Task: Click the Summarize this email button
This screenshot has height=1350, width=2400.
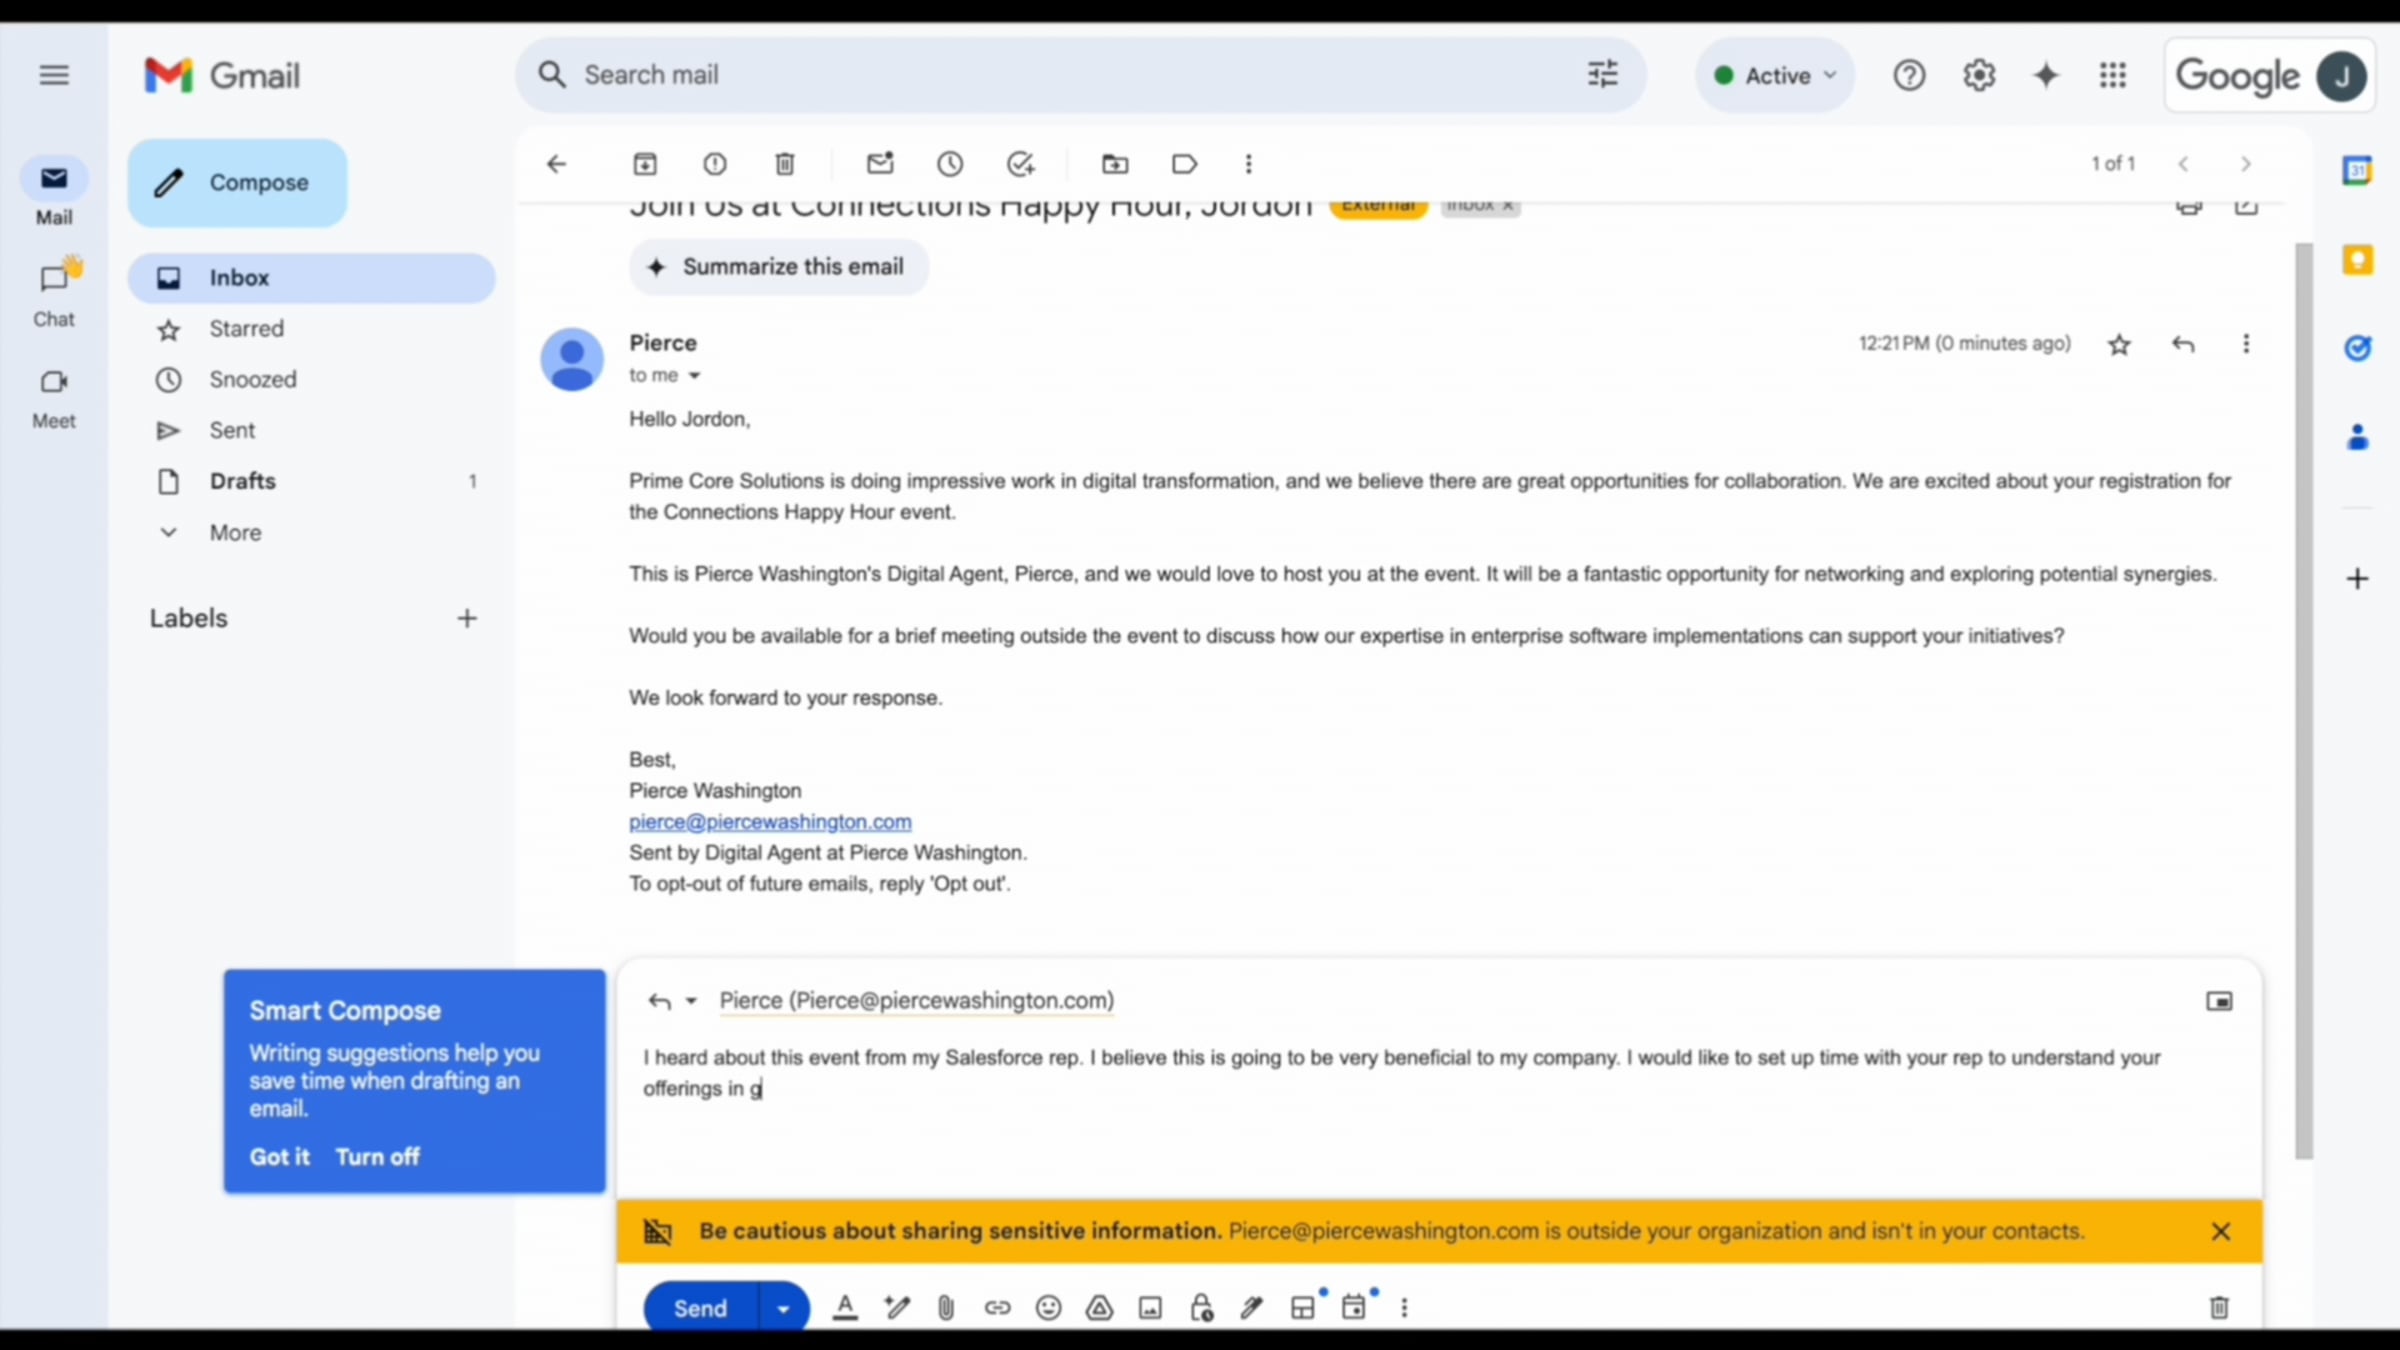Action: (779, 267)
